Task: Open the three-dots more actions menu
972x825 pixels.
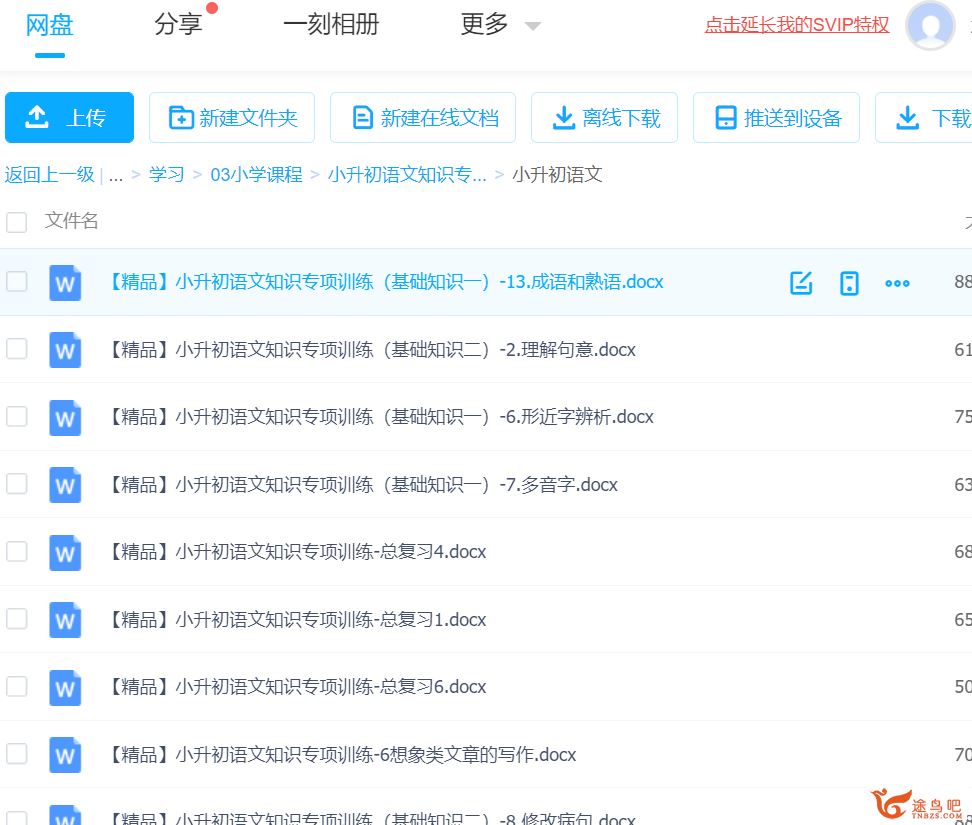Action: (x=897, y=283)
